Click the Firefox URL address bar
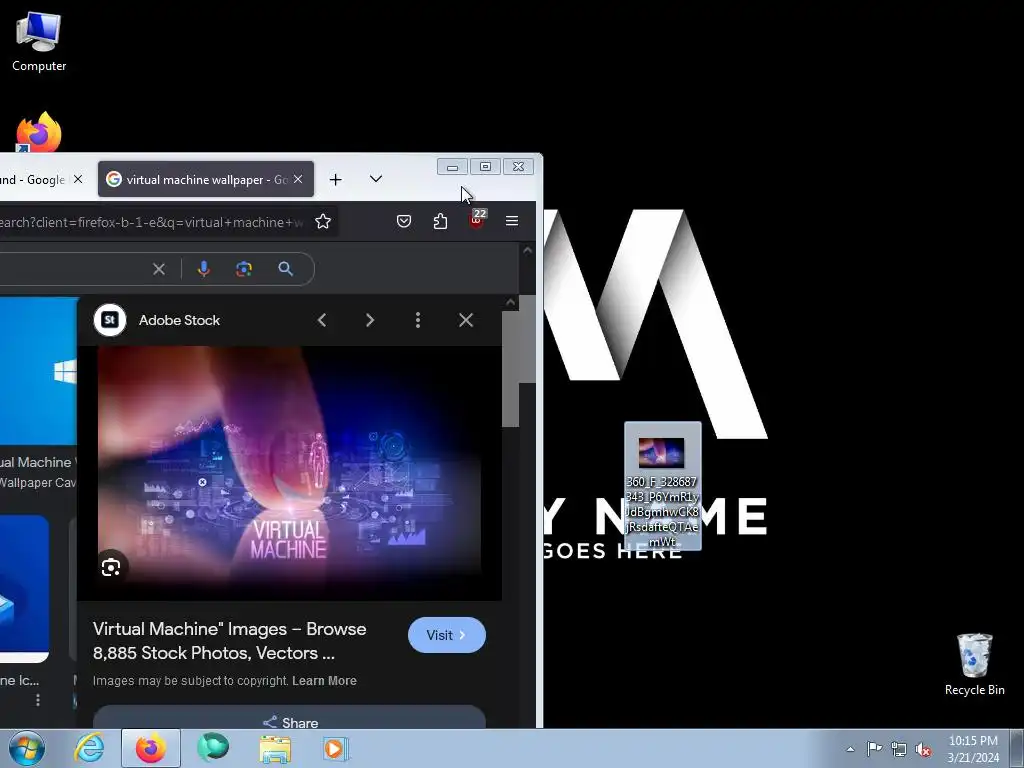 point(152,222)
